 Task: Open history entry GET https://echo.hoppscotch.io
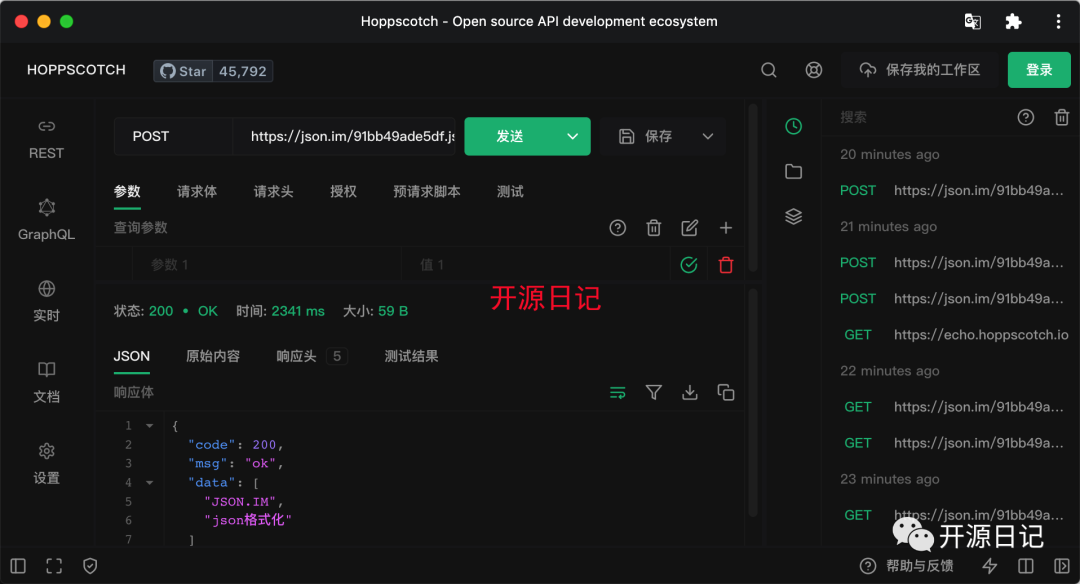tap(954, 335)
